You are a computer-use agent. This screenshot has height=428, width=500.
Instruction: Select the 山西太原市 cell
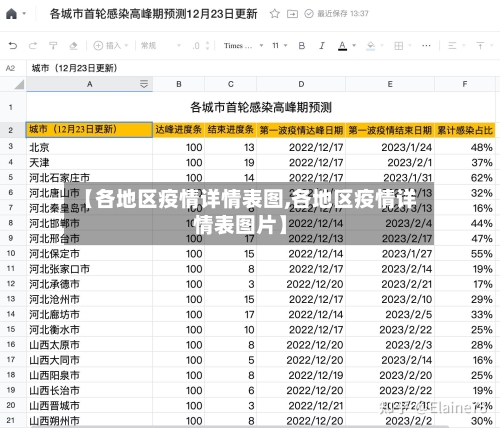point(89,345)
